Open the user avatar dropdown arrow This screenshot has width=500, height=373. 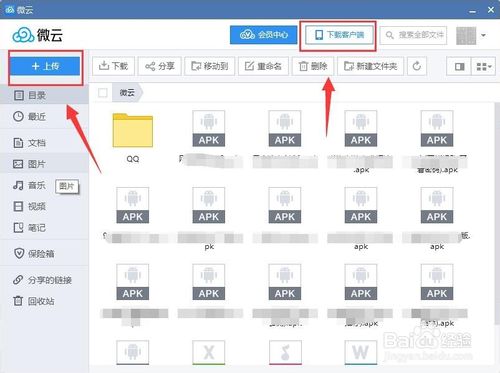tap(483, 35)
